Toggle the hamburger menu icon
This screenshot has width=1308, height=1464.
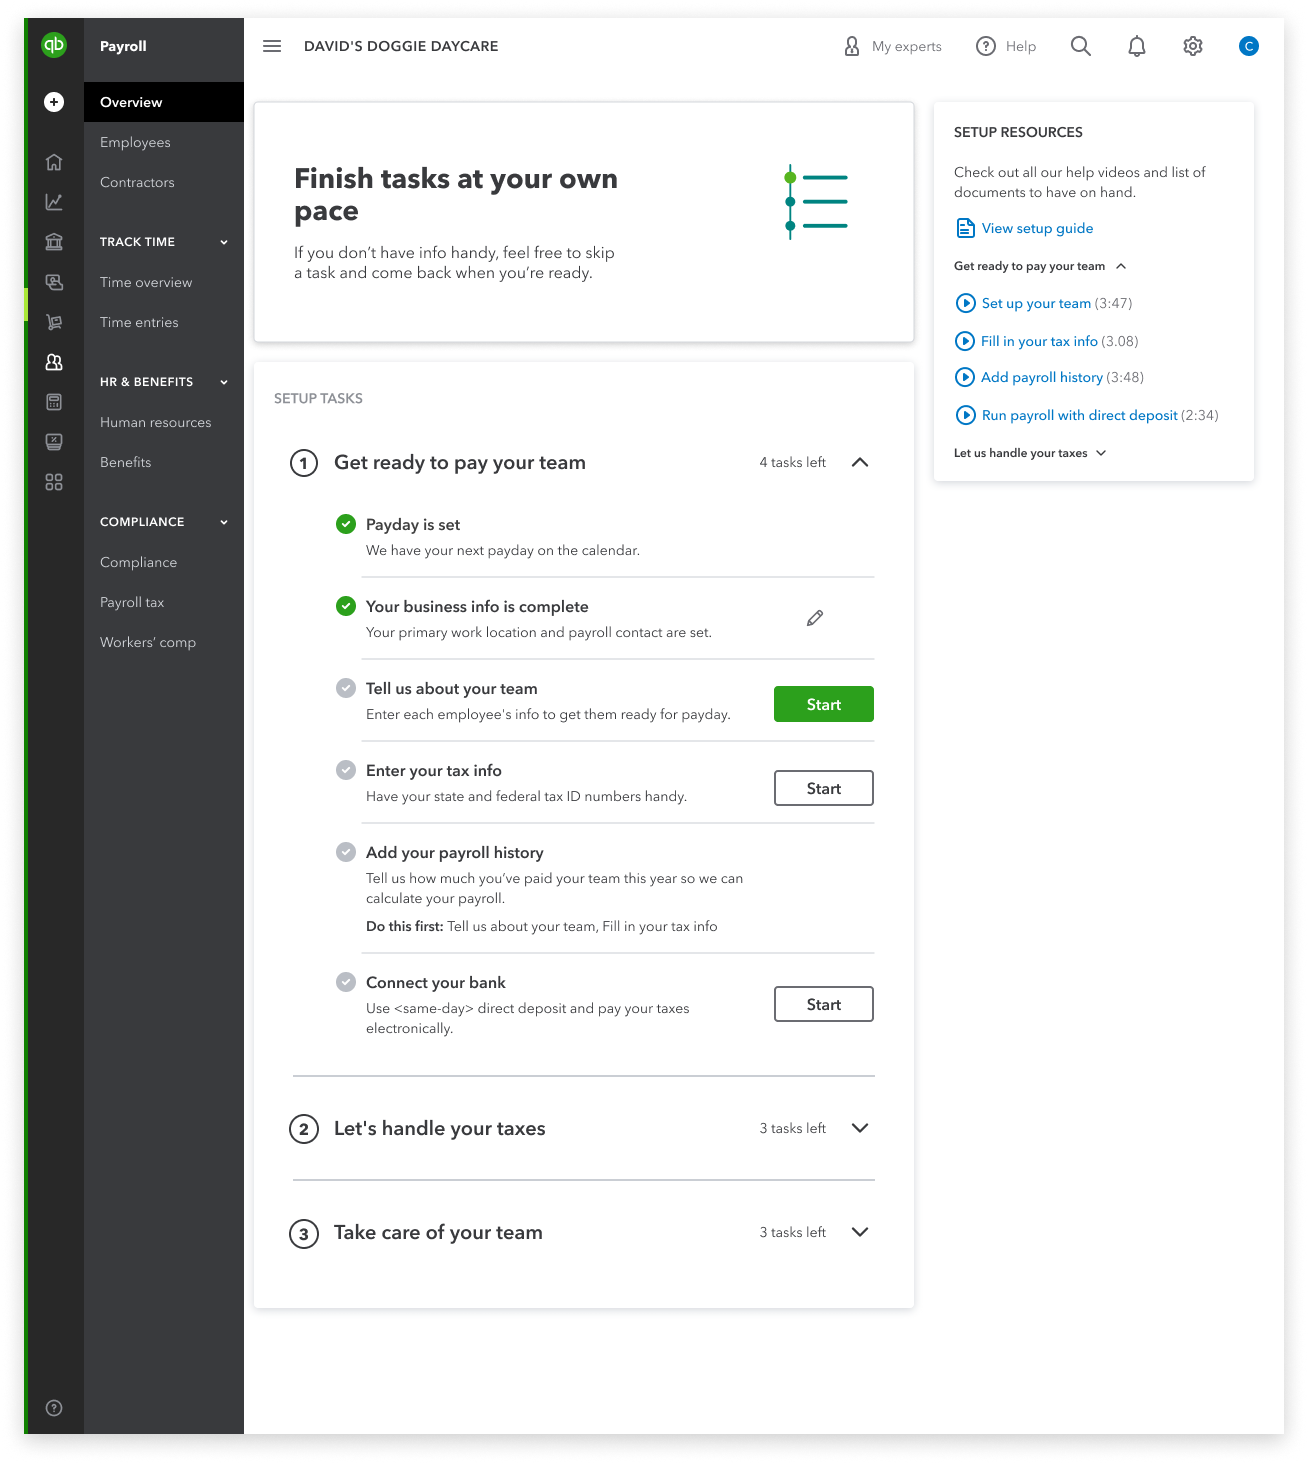272,46
